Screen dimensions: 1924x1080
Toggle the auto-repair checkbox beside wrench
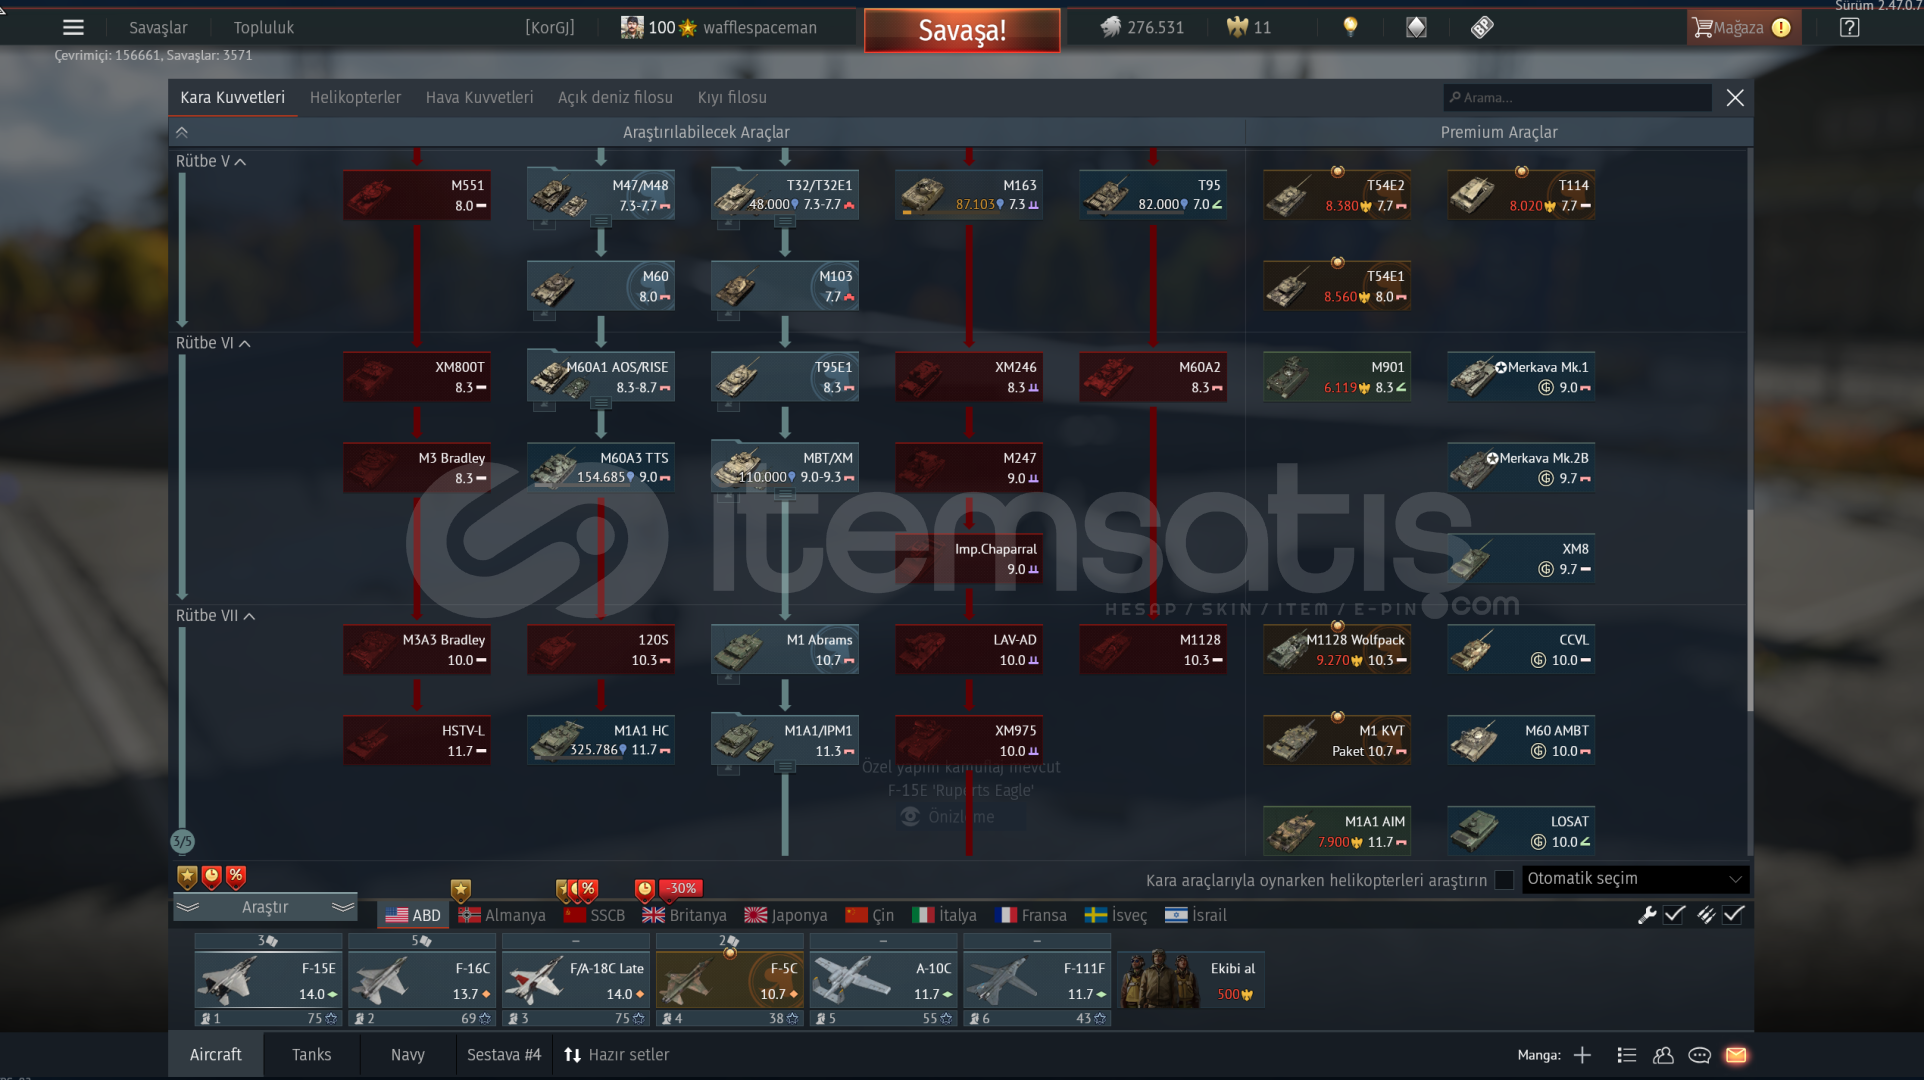click(x=1674, y=914)
